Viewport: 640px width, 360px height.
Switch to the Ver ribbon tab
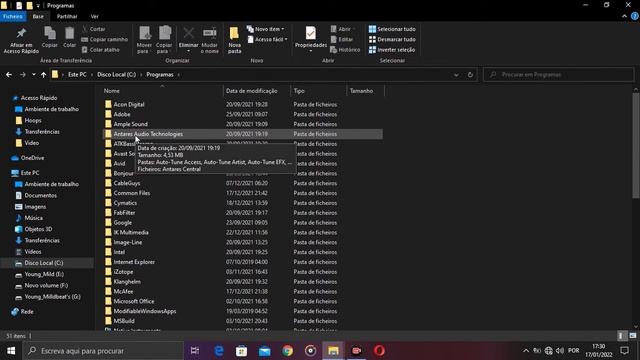click(95, 16)
